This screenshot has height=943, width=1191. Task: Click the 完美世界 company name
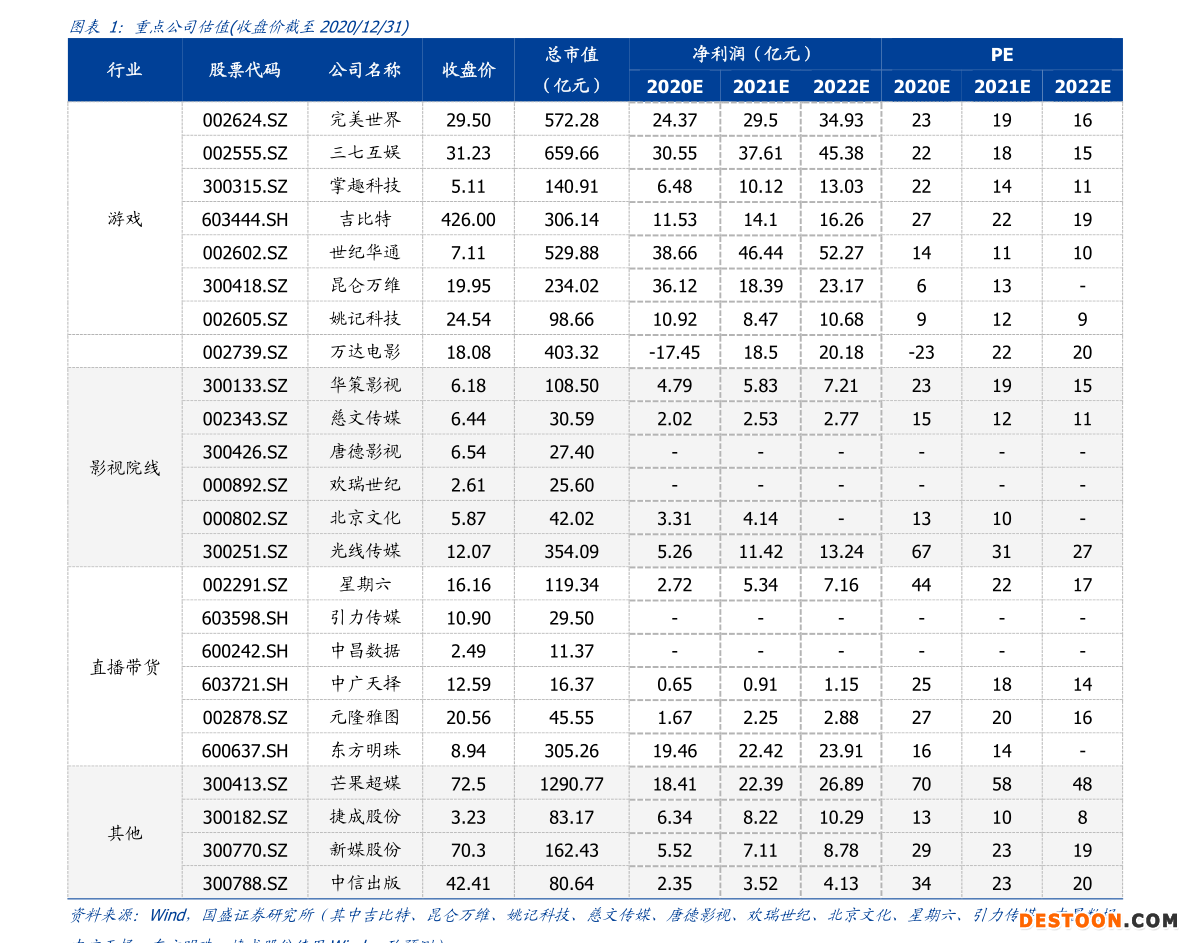tap(365, 120)
